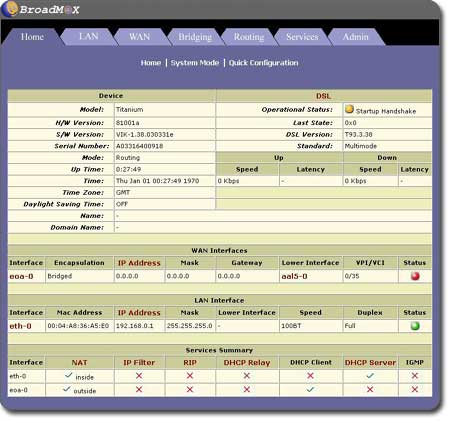
Task: Click the S/W version VIK-1.38.030331e
Action: click(x=144, y=134)
